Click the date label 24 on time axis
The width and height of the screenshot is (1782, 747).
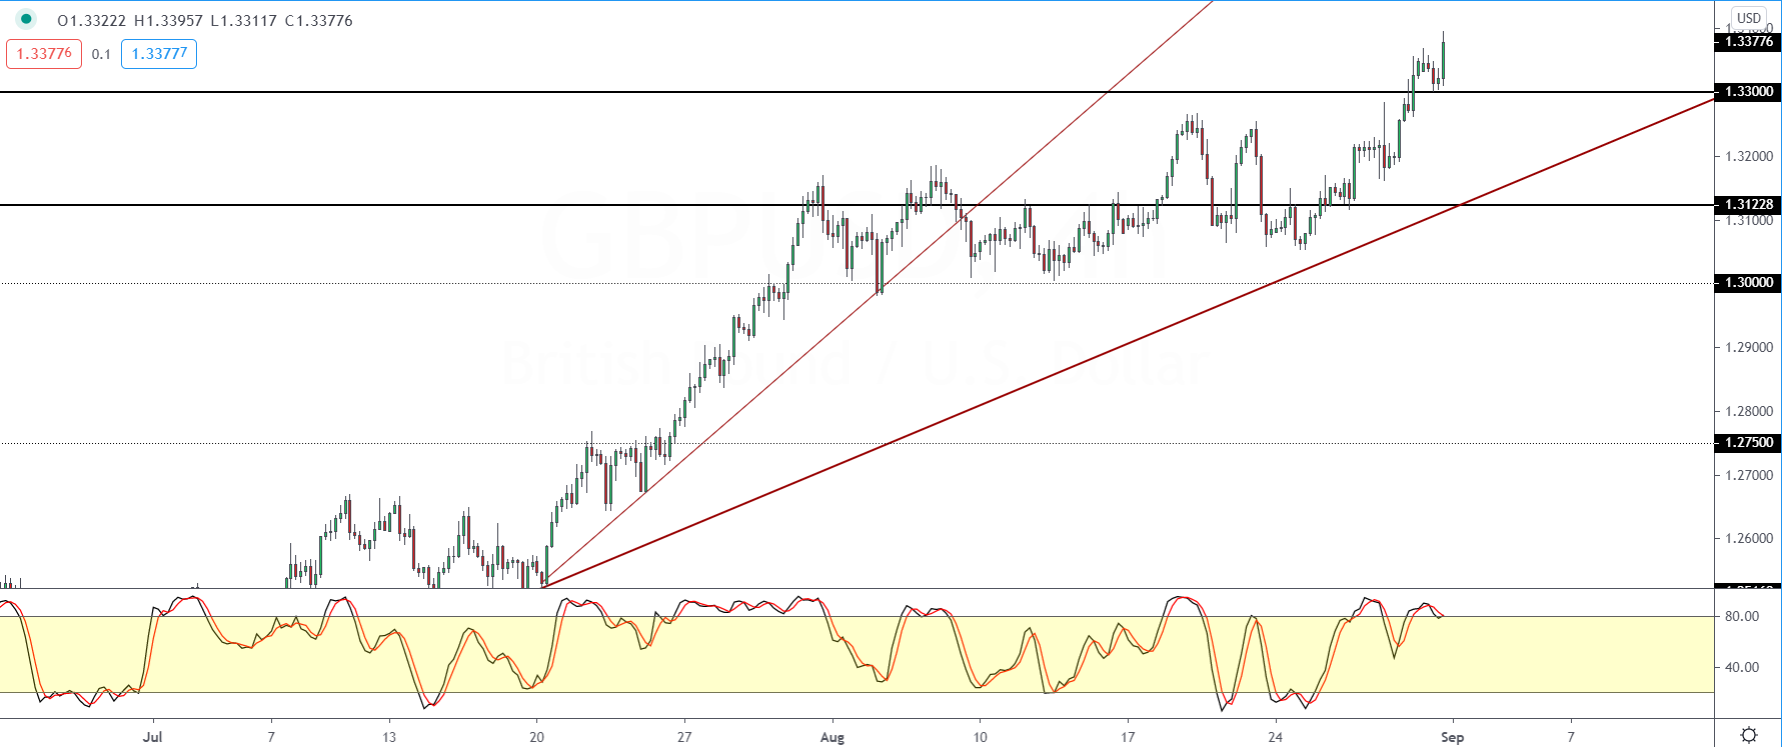pyautogui.click(x=1276, y=737)
